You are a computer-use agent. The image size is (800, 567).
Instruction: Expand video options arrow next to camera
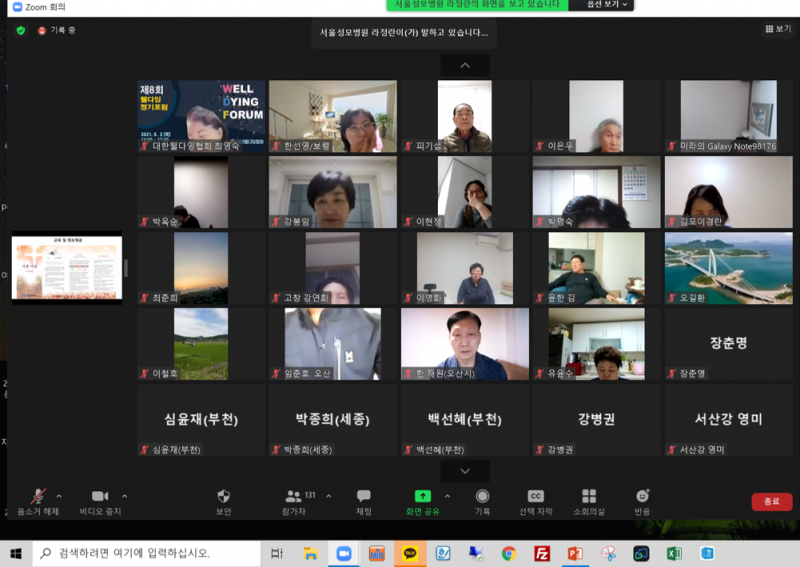point(124,496)
